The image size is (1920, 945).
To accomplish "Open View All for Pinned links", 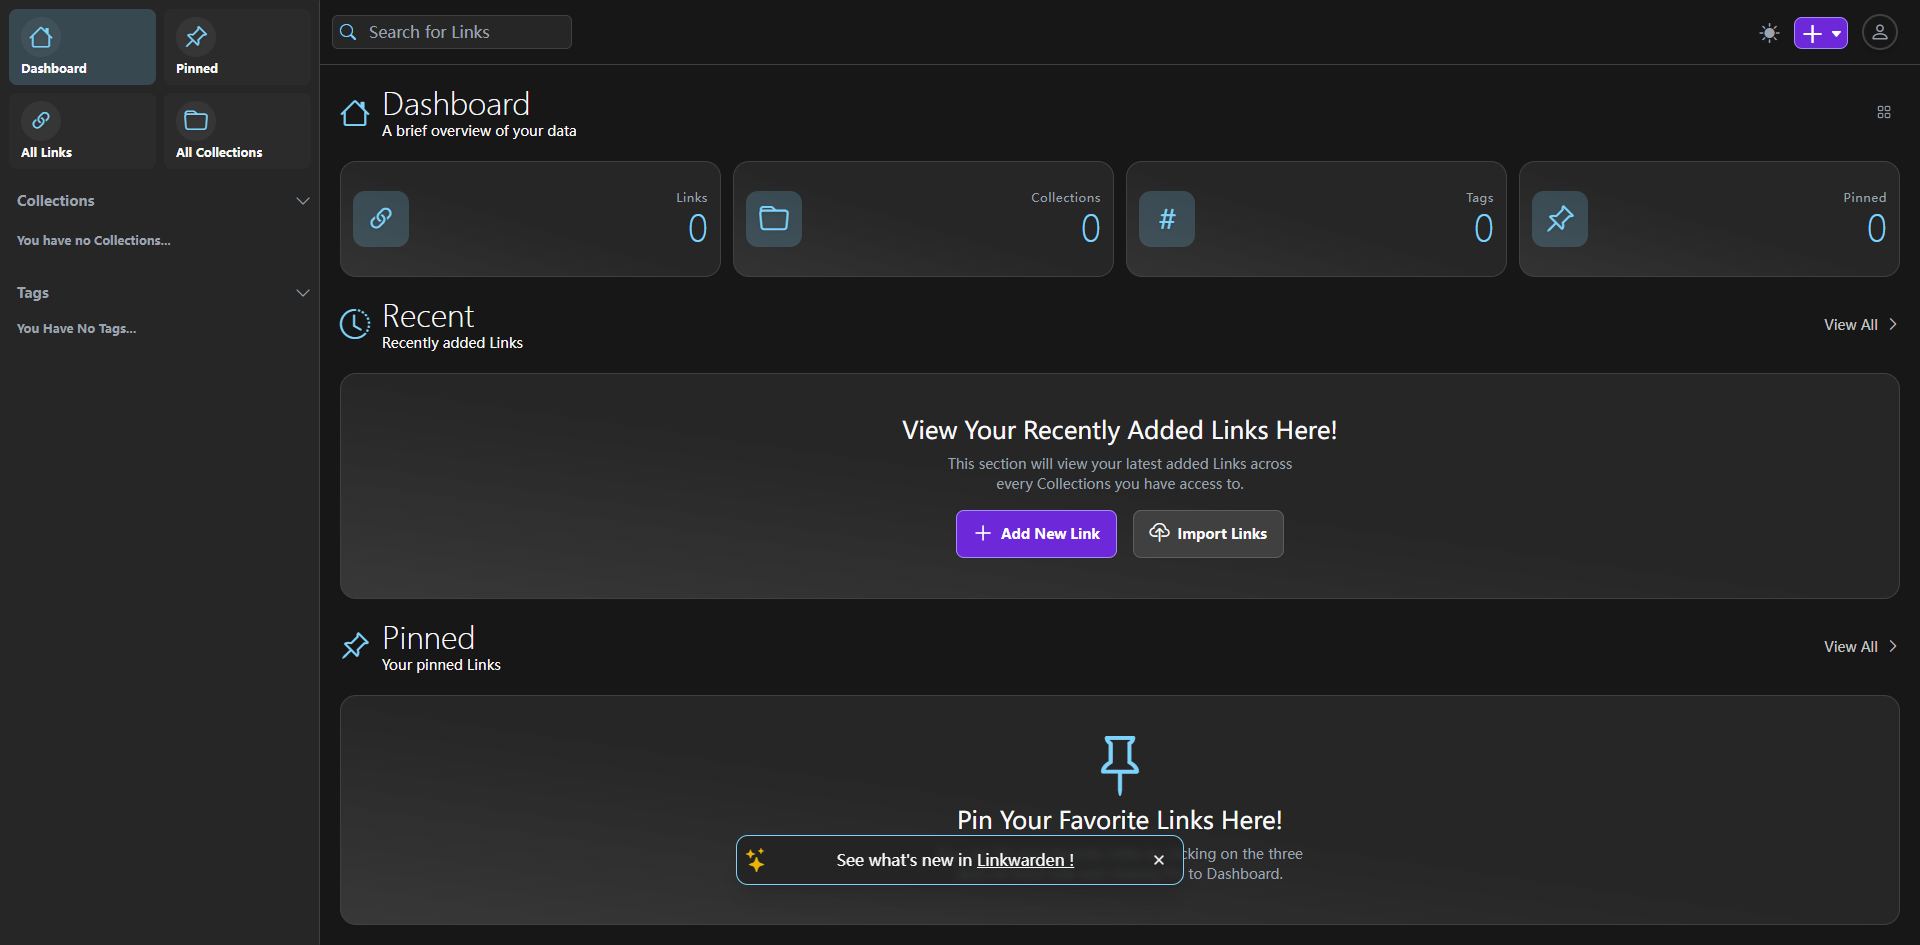I will coord(1860,647).
